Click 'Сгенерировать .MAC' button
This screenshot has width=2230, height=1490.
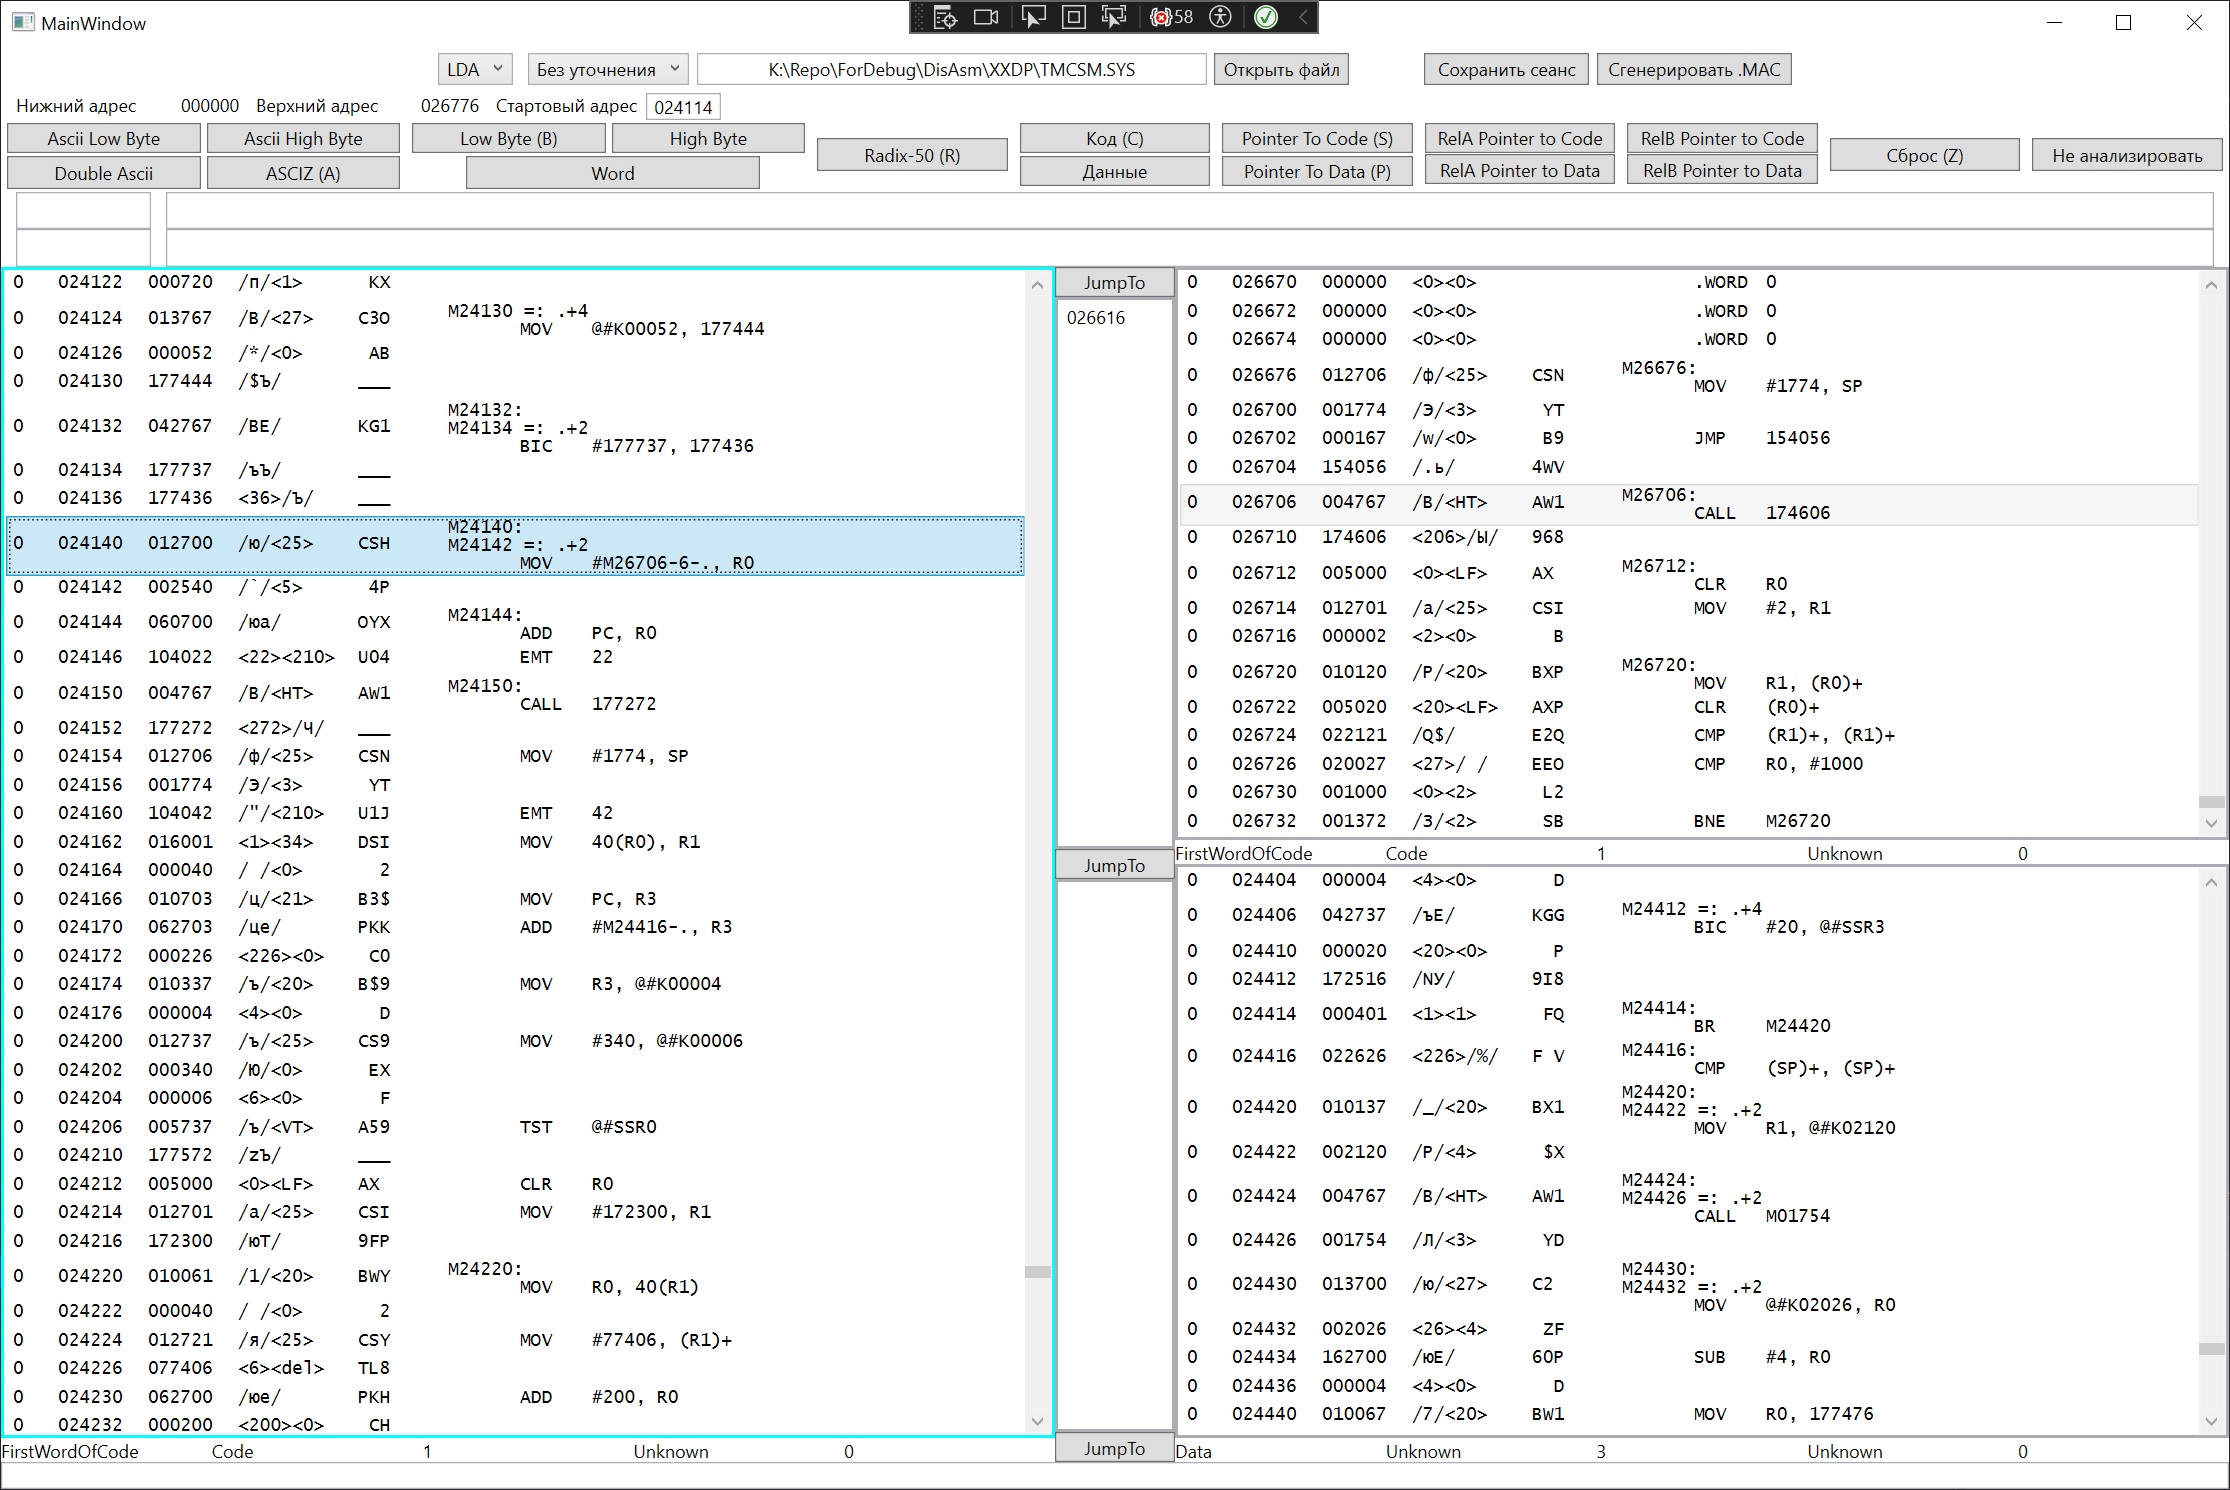point(1694,69)
